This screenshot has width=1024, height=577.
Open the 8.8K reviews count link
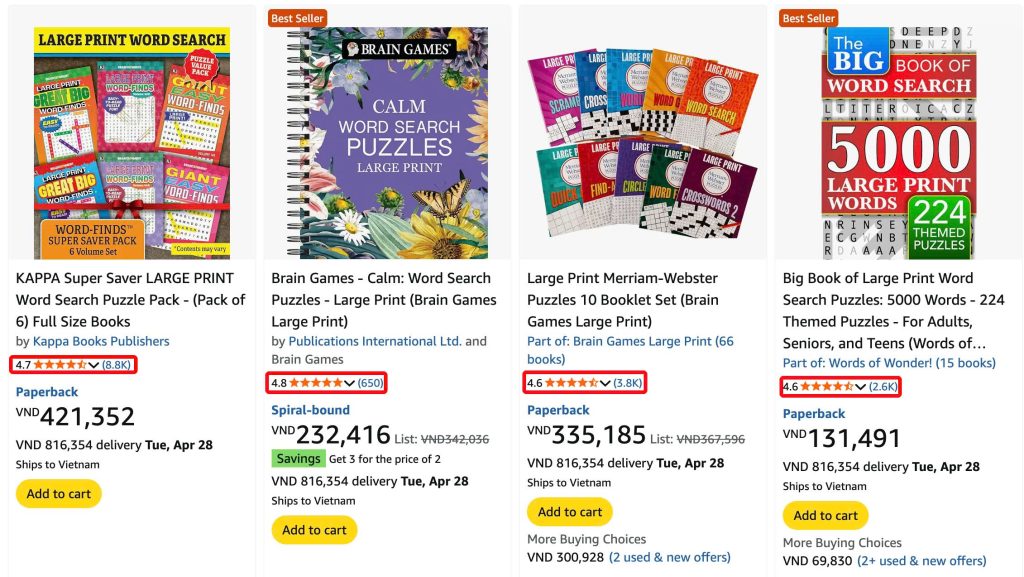click(117, 365)
